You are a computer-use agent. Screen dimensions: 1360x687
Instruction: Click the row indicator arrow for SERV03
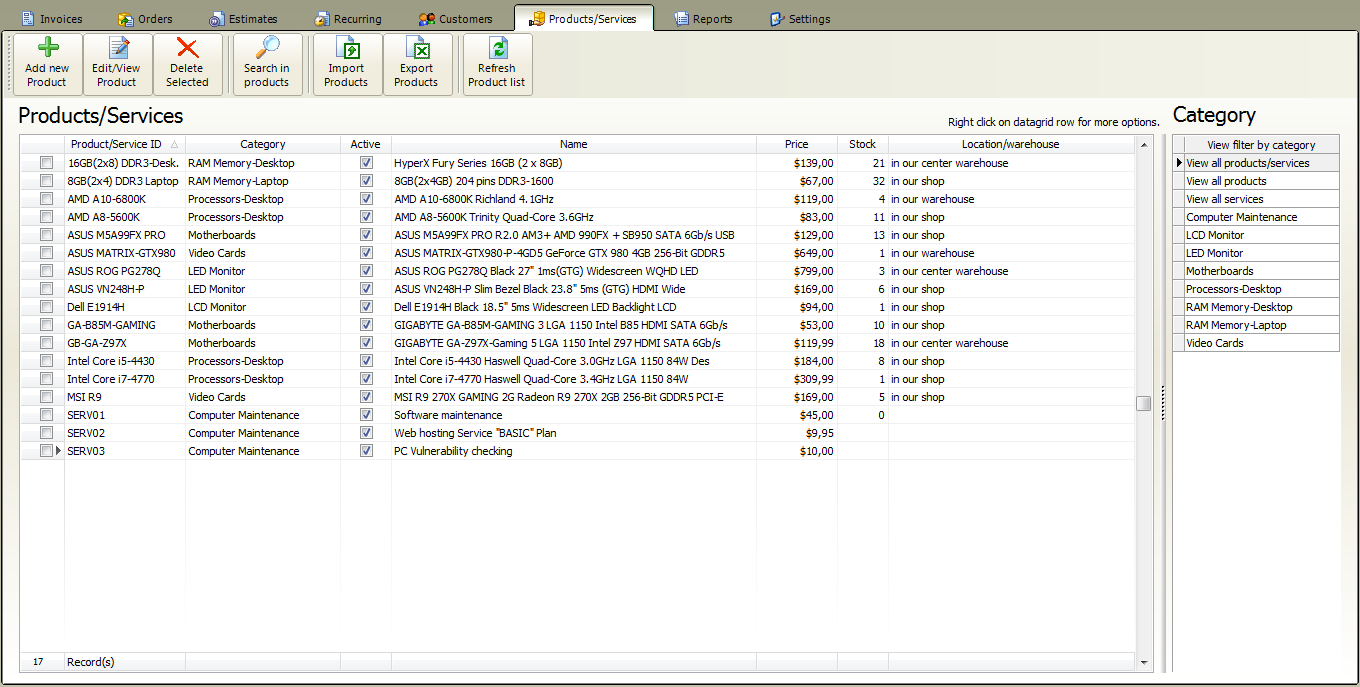pos(59,451)
